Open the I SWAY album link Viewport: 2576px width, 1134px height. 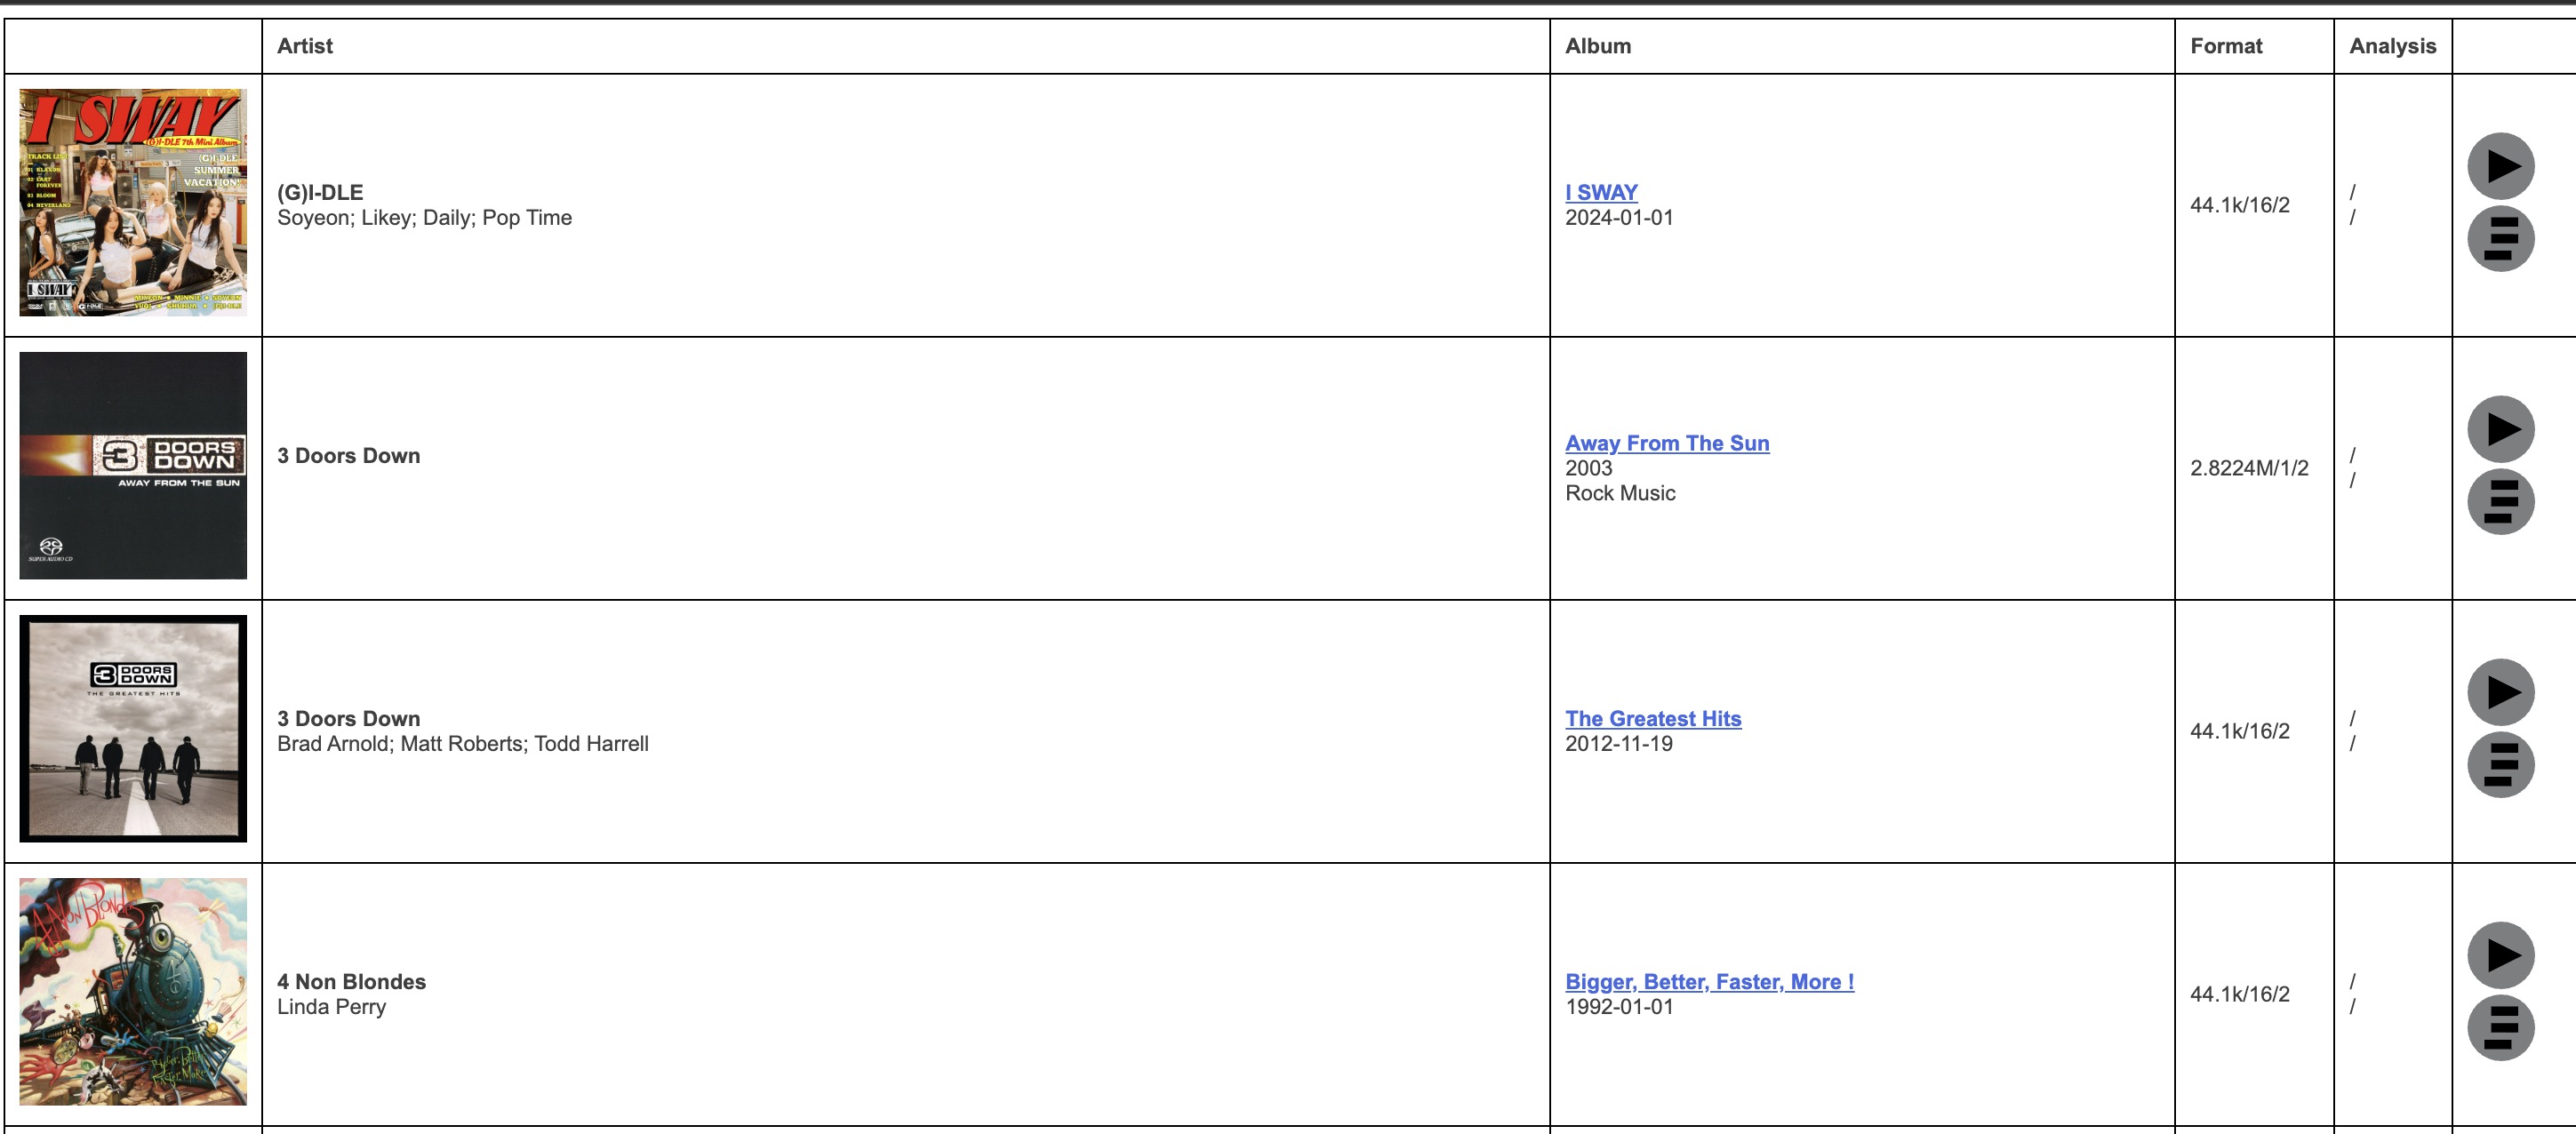tap(1601, 192)
